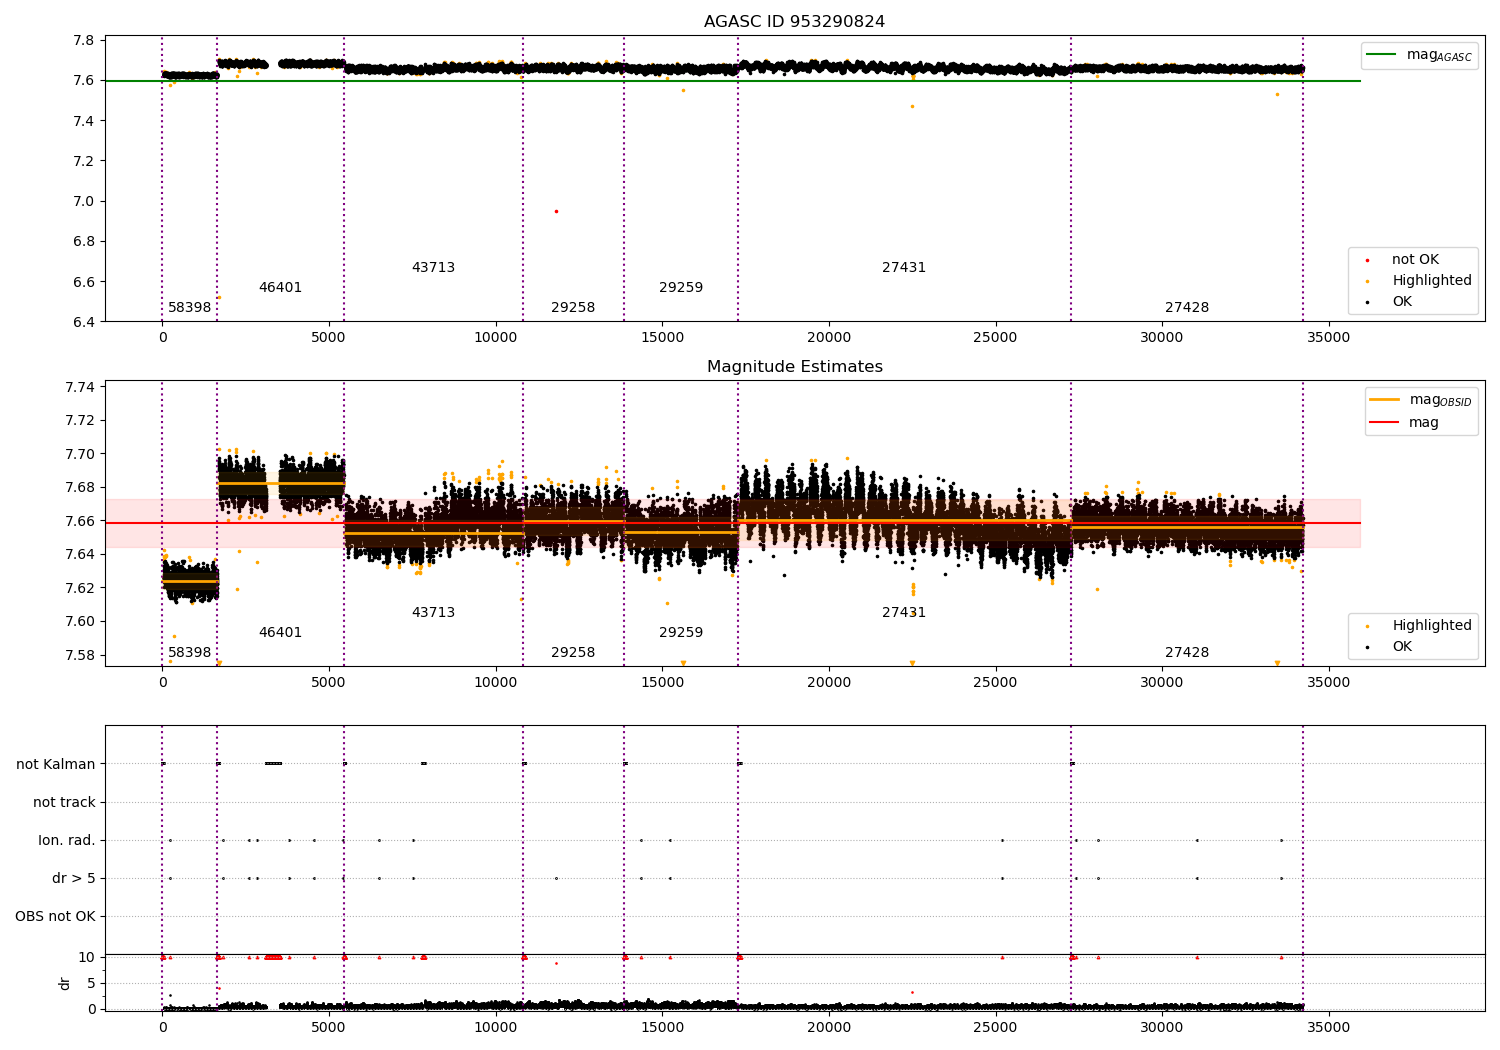The height and width of the screenshot is (1050, 1500).
Task: Click the 7.58 tick on the Magnitude Estimates axis
Action: 79,655
